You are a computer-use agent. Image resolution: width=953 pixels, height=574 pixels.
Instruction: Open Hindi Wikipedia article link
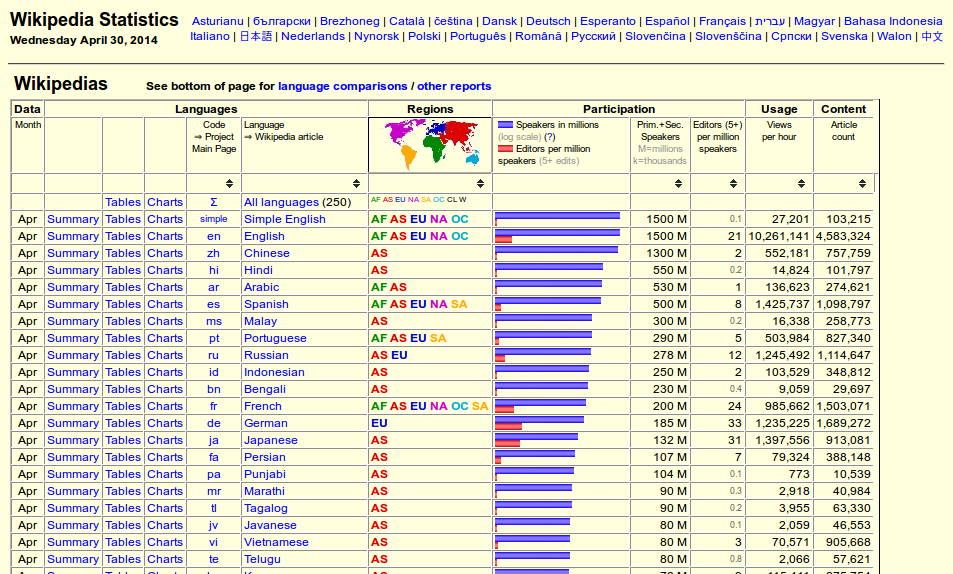[x=258, y=270]
